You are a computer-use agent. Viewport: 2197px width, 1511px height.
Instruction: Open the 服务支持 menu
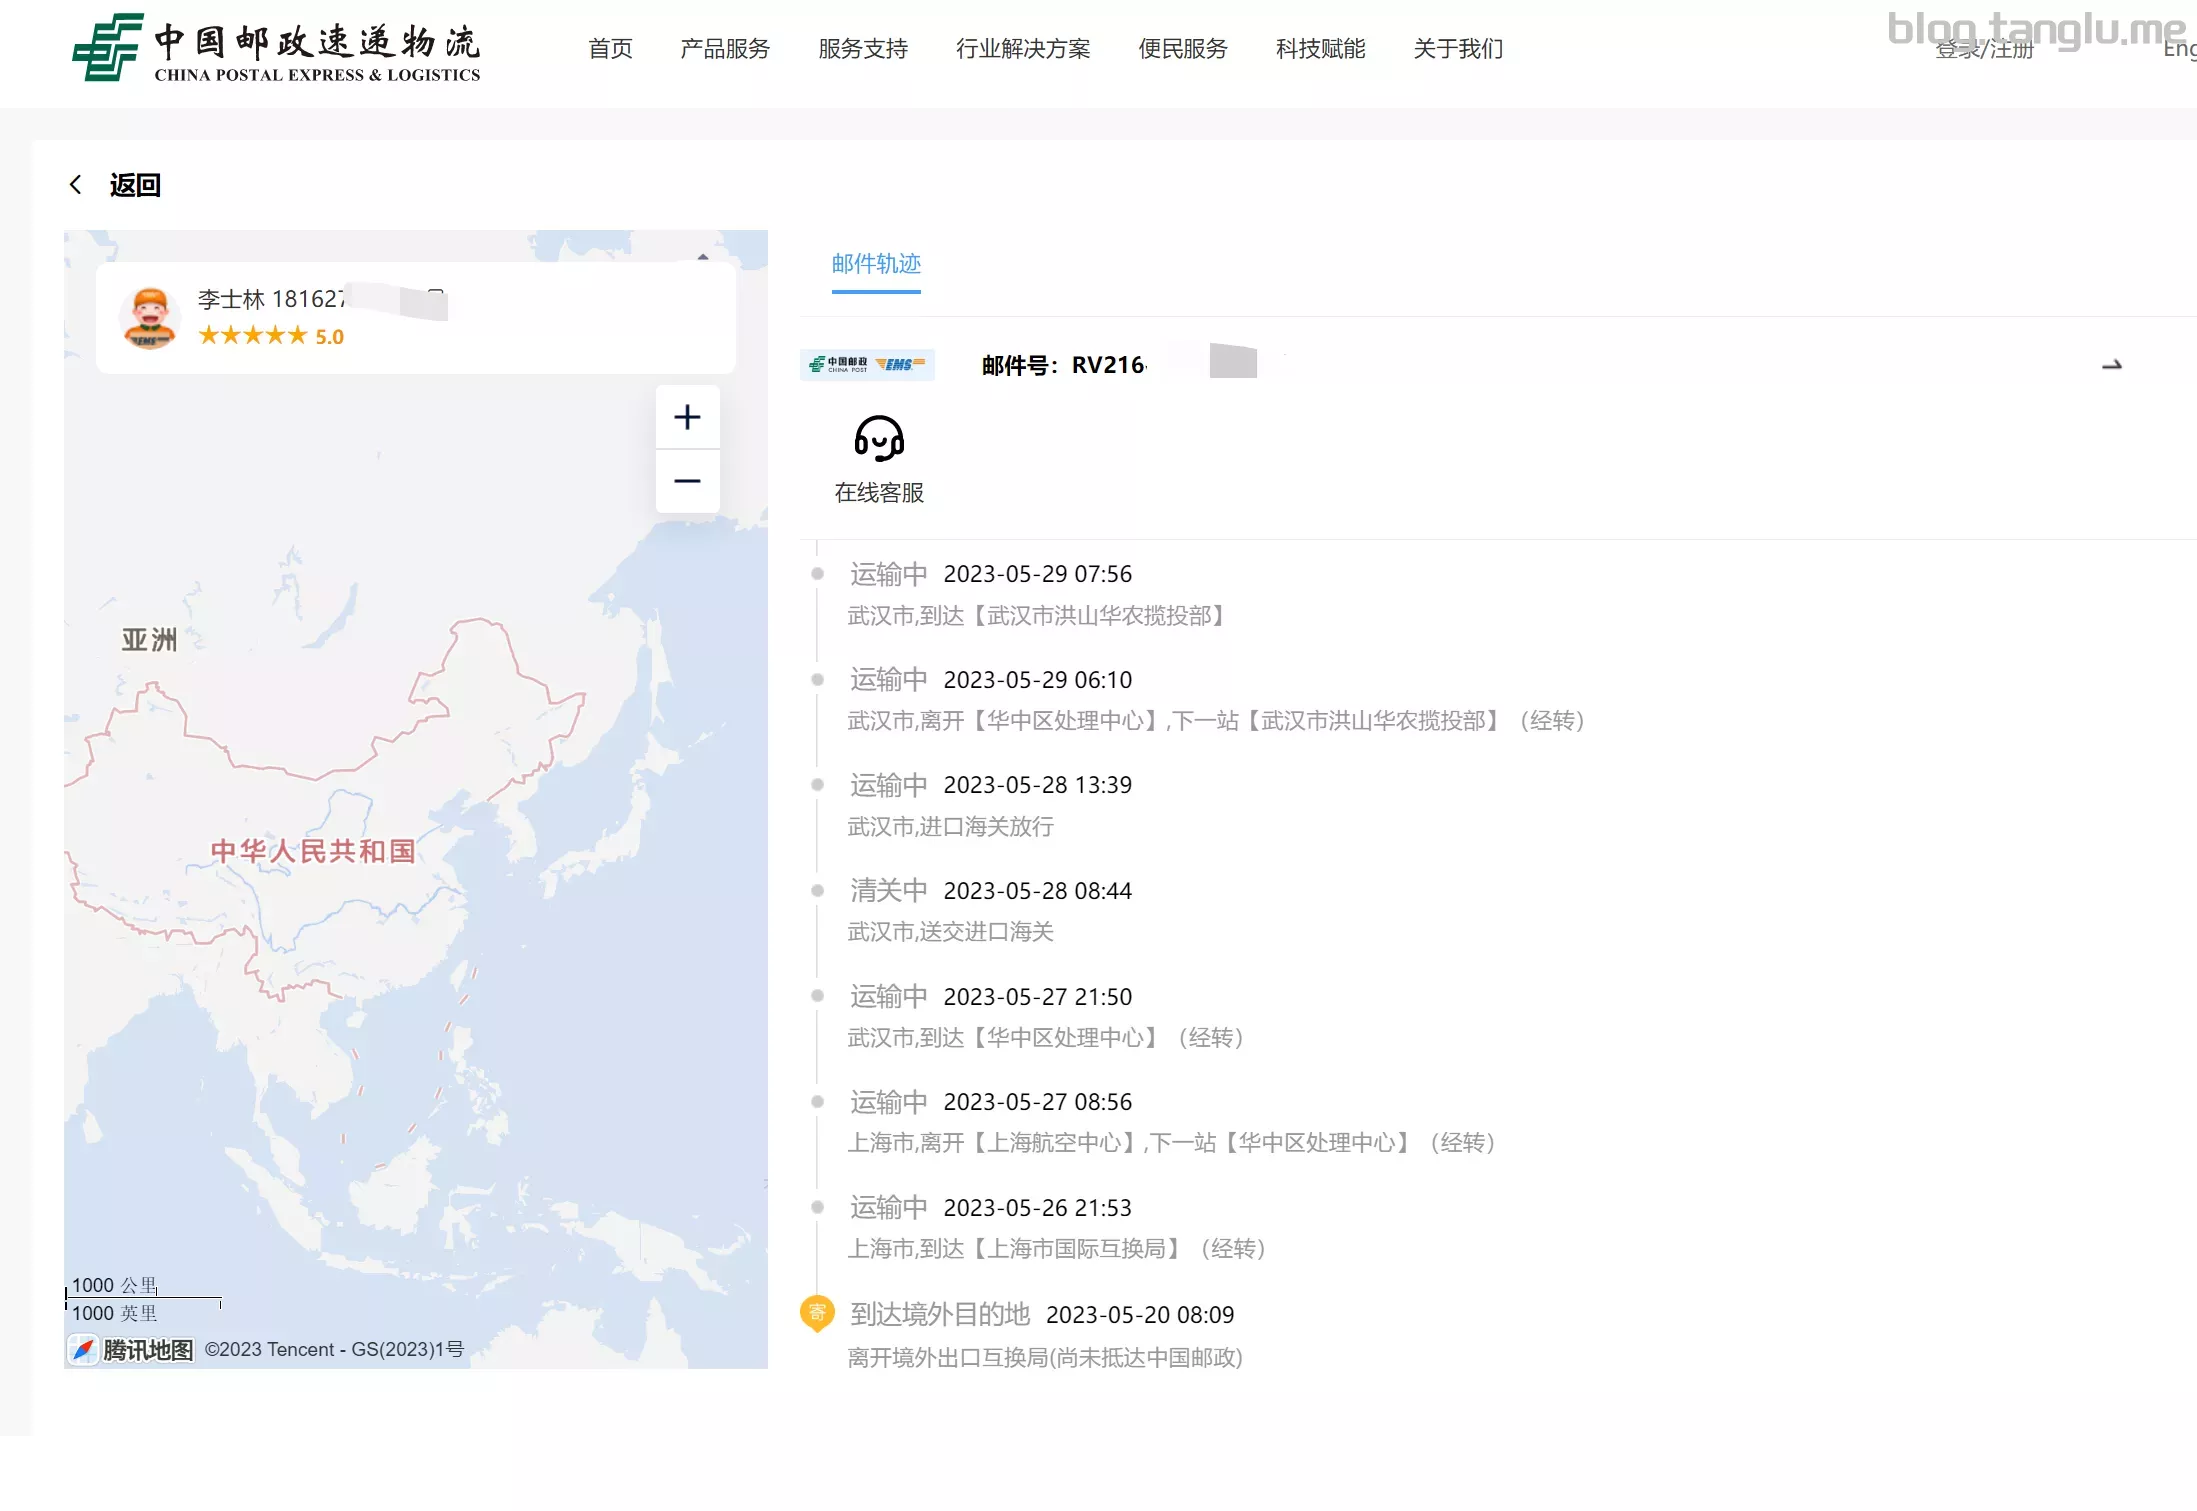pos(863,48)
